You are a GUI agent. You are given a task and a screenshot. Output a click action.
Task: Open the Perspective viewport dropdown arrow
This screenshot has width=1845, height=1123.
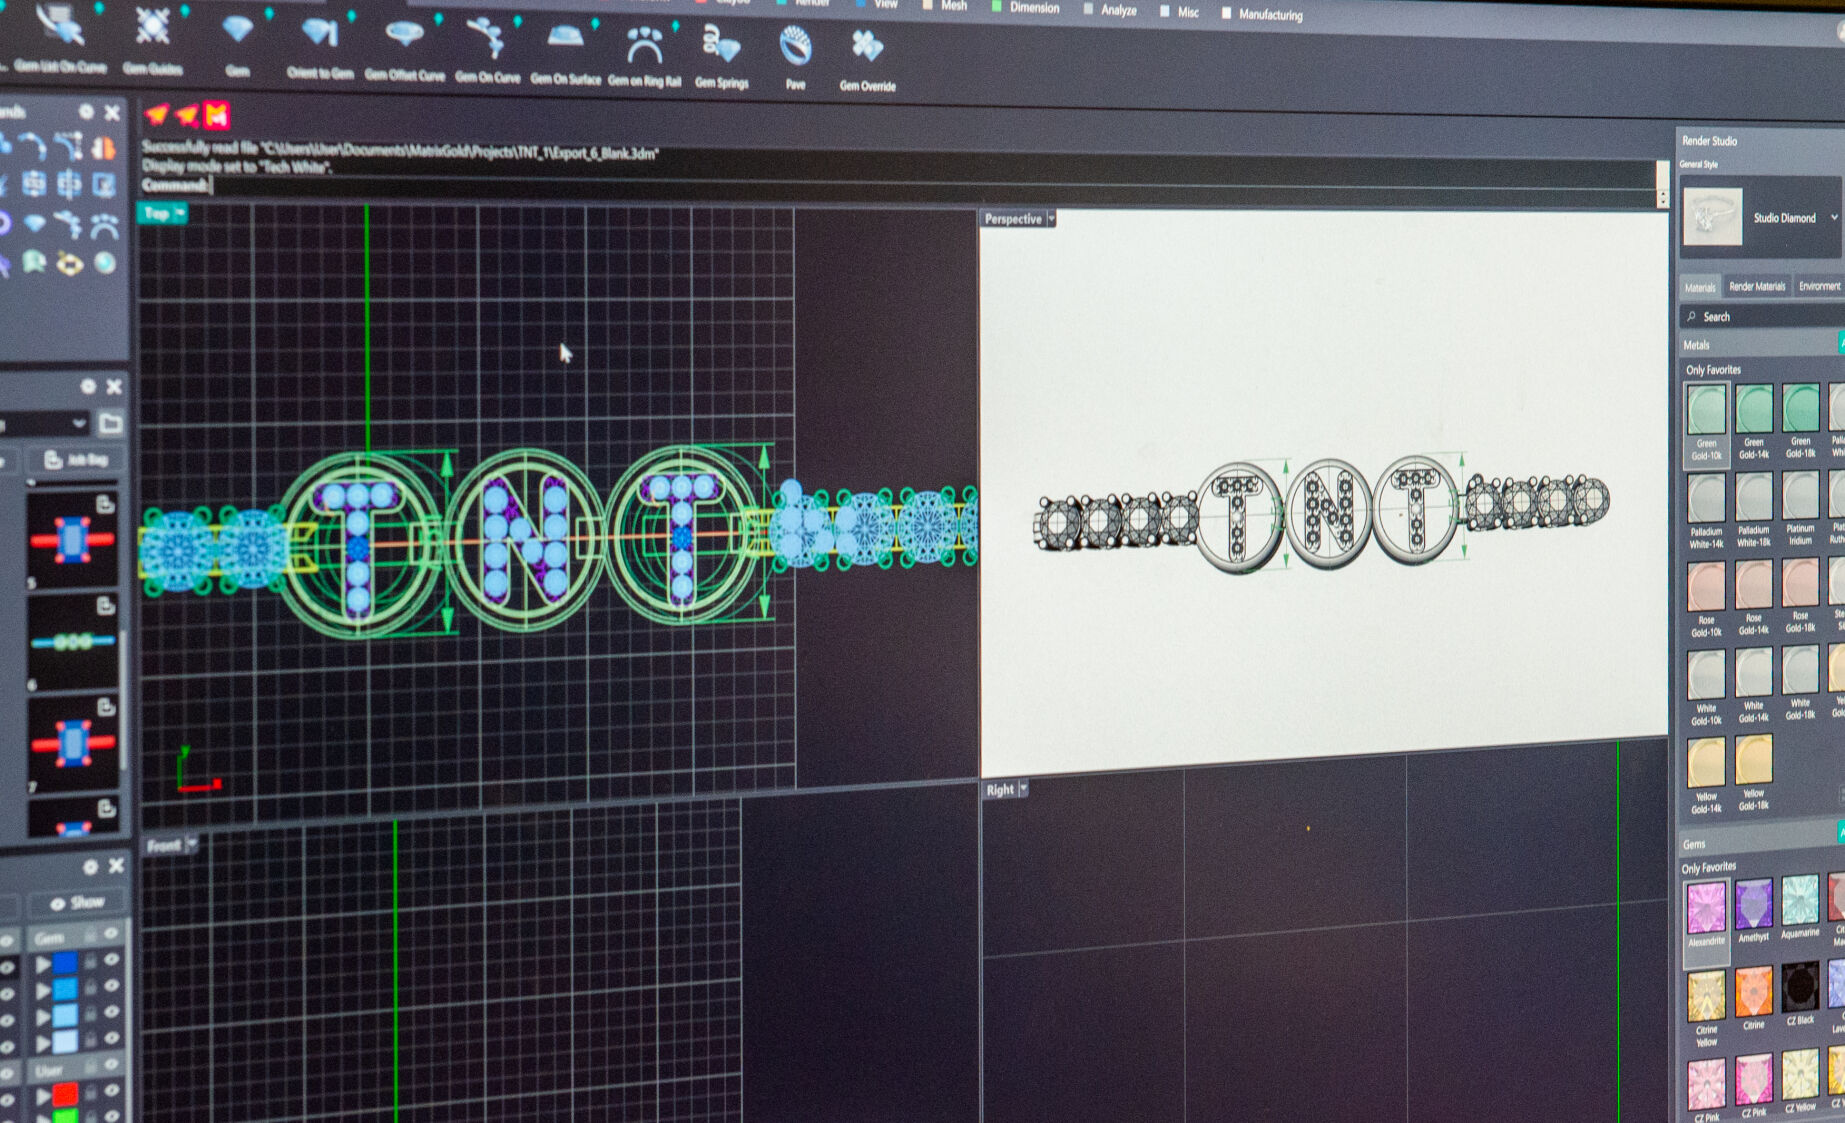click(x=1051, y=219)
